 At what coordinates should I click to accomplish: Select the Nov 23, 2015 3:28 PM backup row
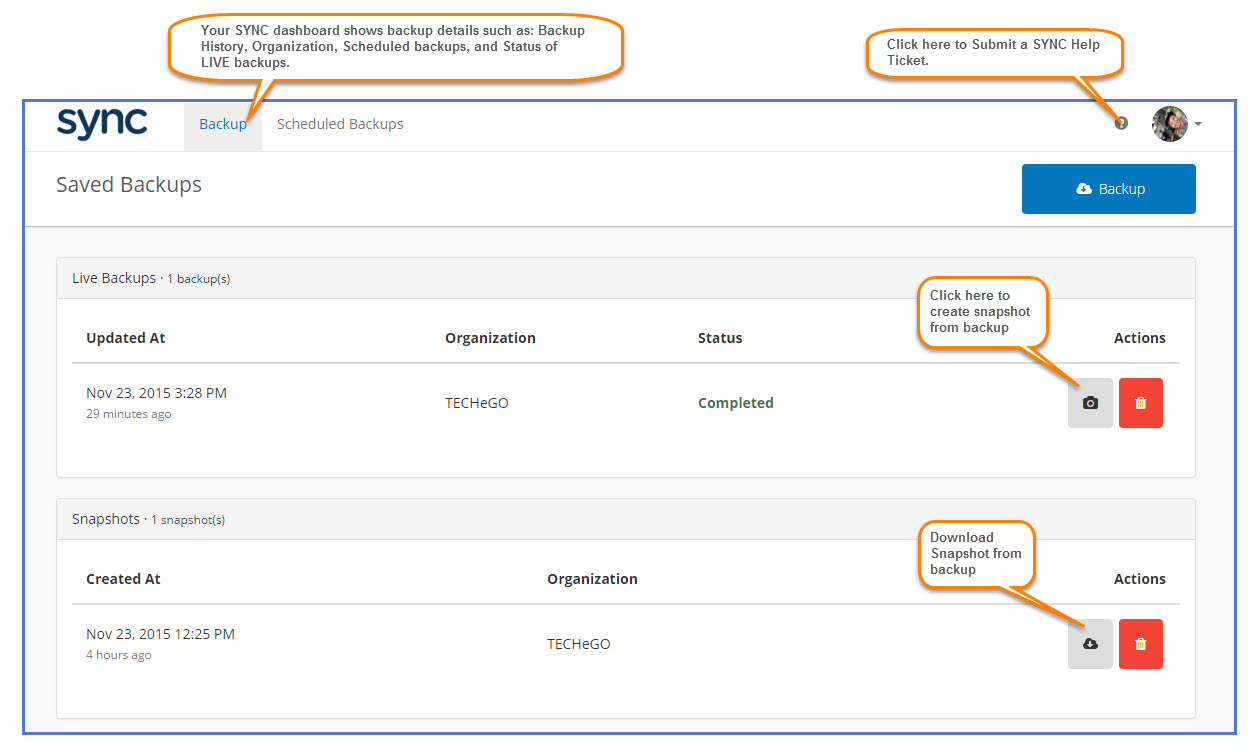point(156,393)
